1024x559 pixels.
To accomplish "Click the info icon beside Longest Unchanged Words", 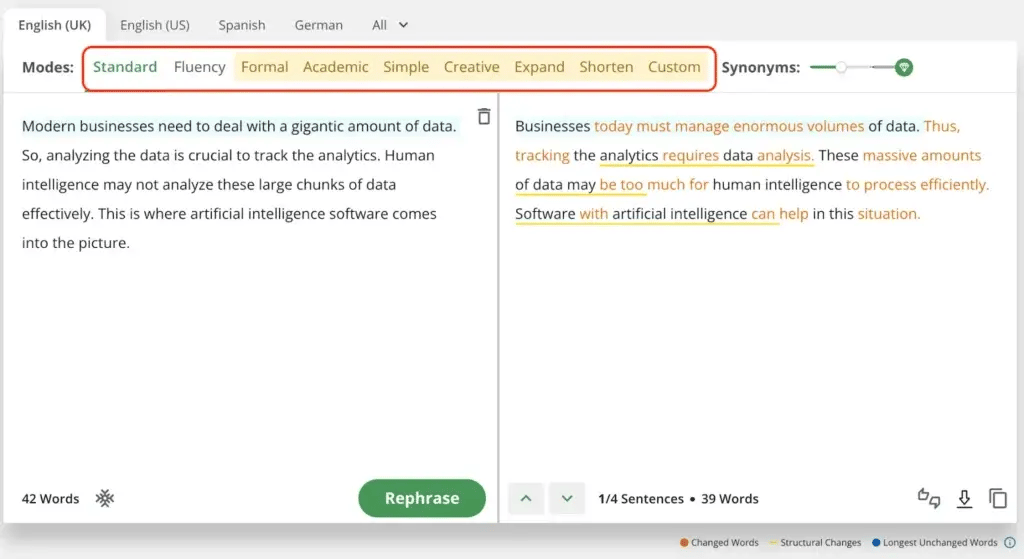I will 1010,543.
